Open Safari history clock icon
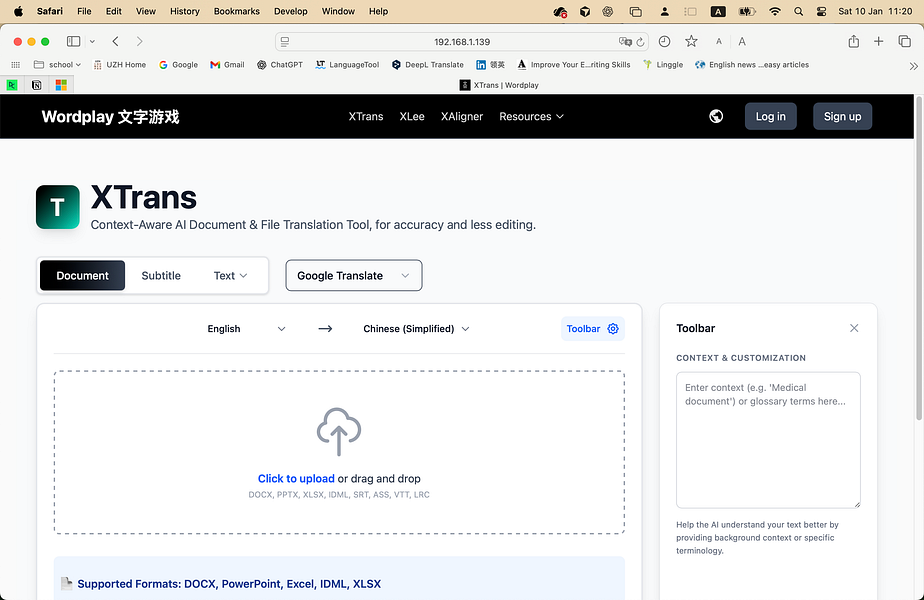This screenshot has width=924, height=600. pyautogui.click(x=664, y=41)
